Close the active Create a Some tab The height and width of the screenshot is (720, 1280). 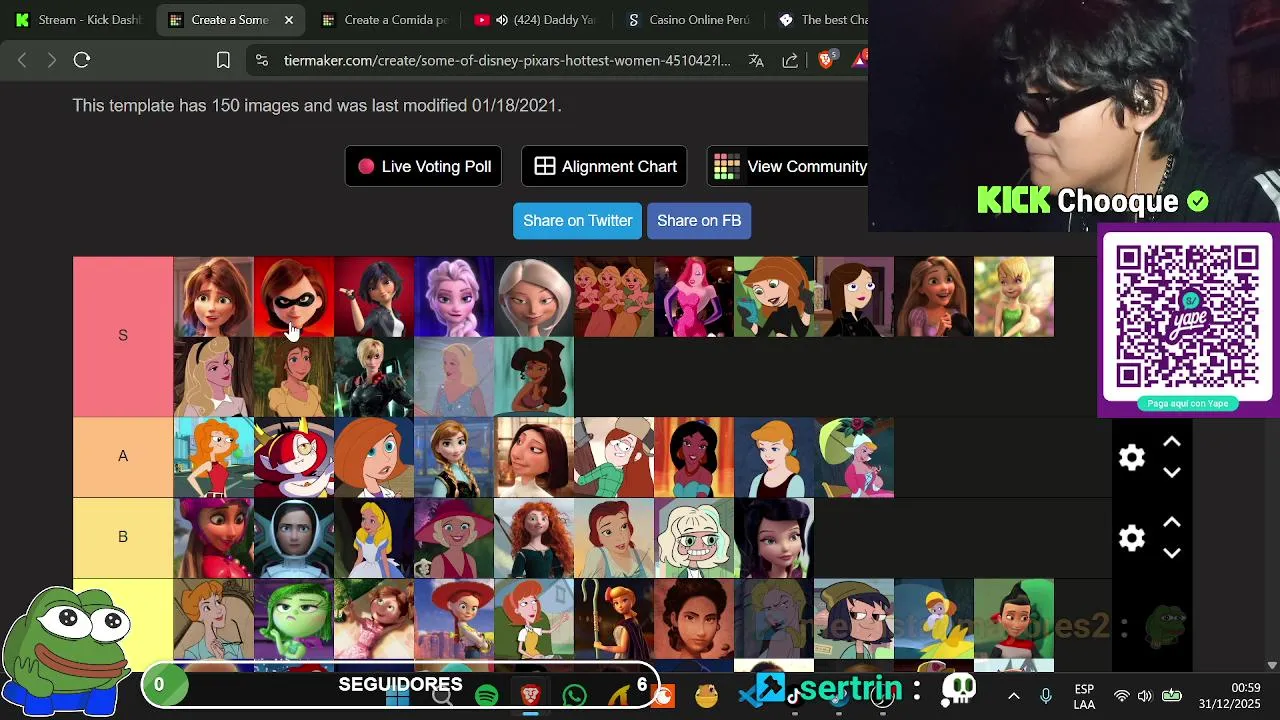tap(289, 19)
